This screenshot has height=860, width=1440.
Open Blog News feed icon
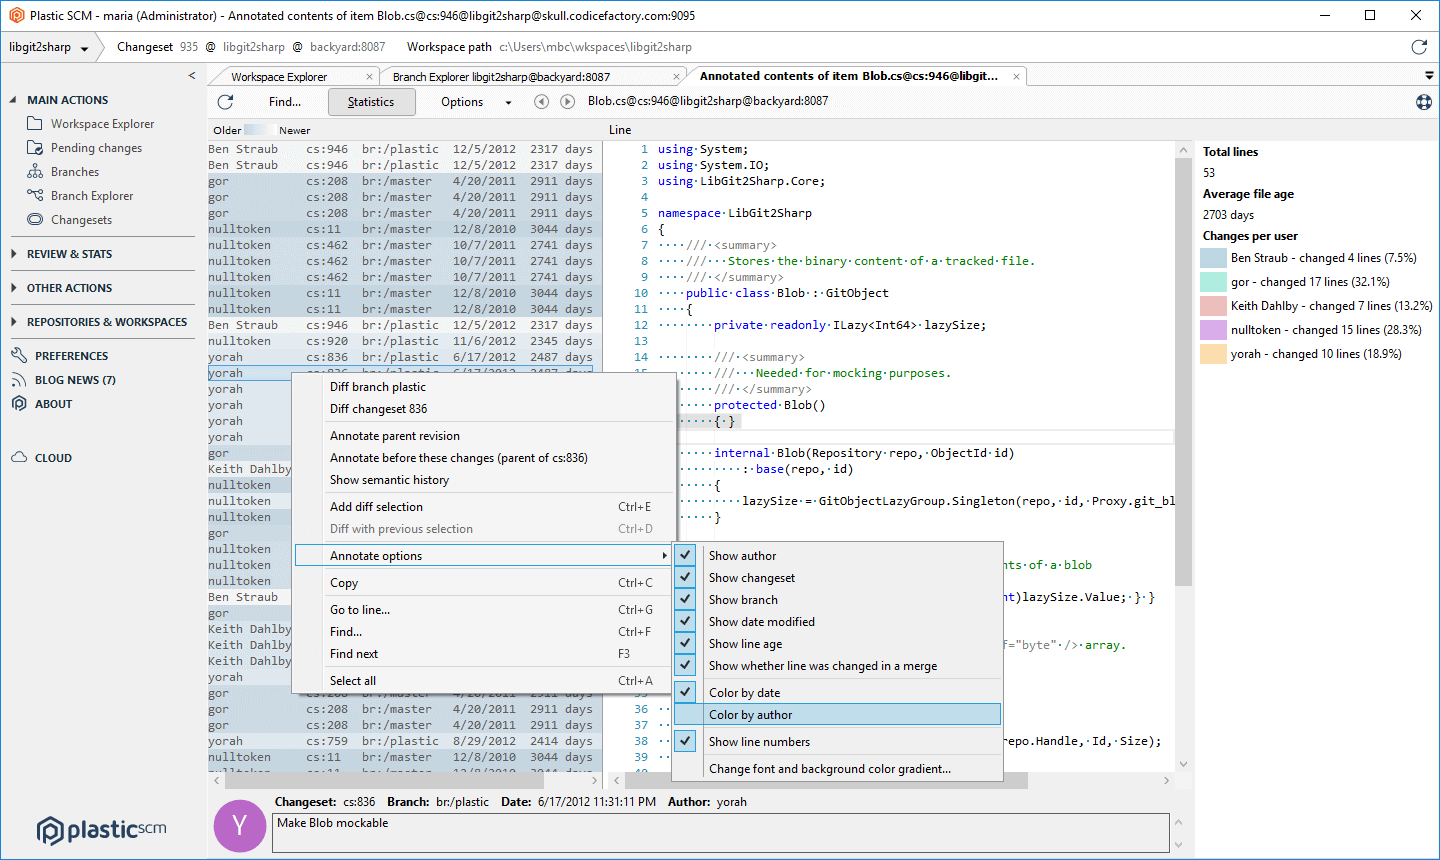19,380
